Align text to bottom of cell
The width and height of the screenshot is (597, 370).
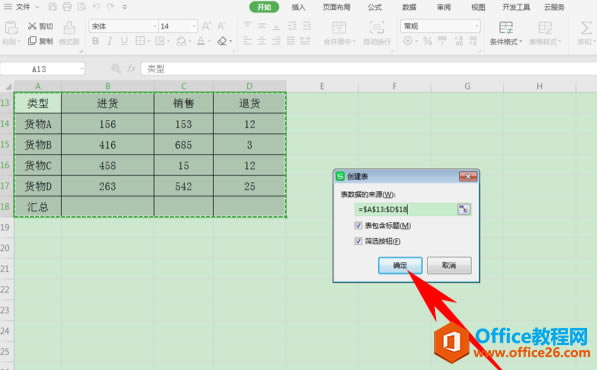click(x=276, y=26)
